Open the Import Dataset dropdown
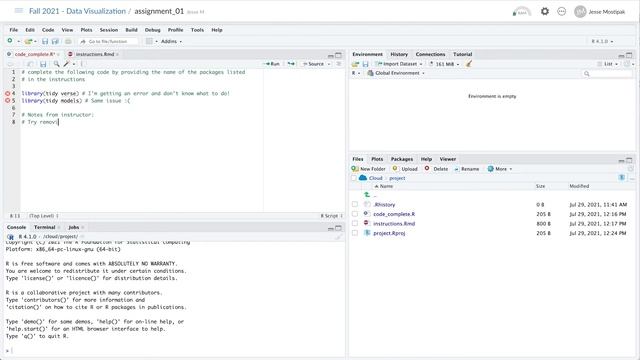The width and height of the screenshot is (640, 360). pos(399,64)
